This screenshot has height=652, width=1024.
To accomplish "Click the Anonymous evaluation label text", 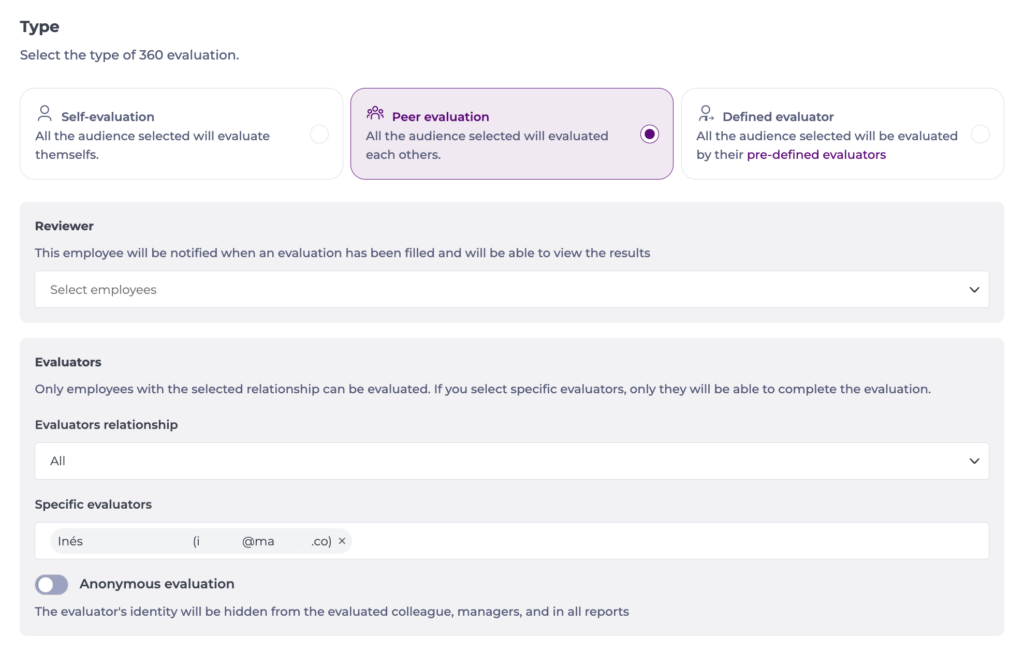I will pos(157,584).
